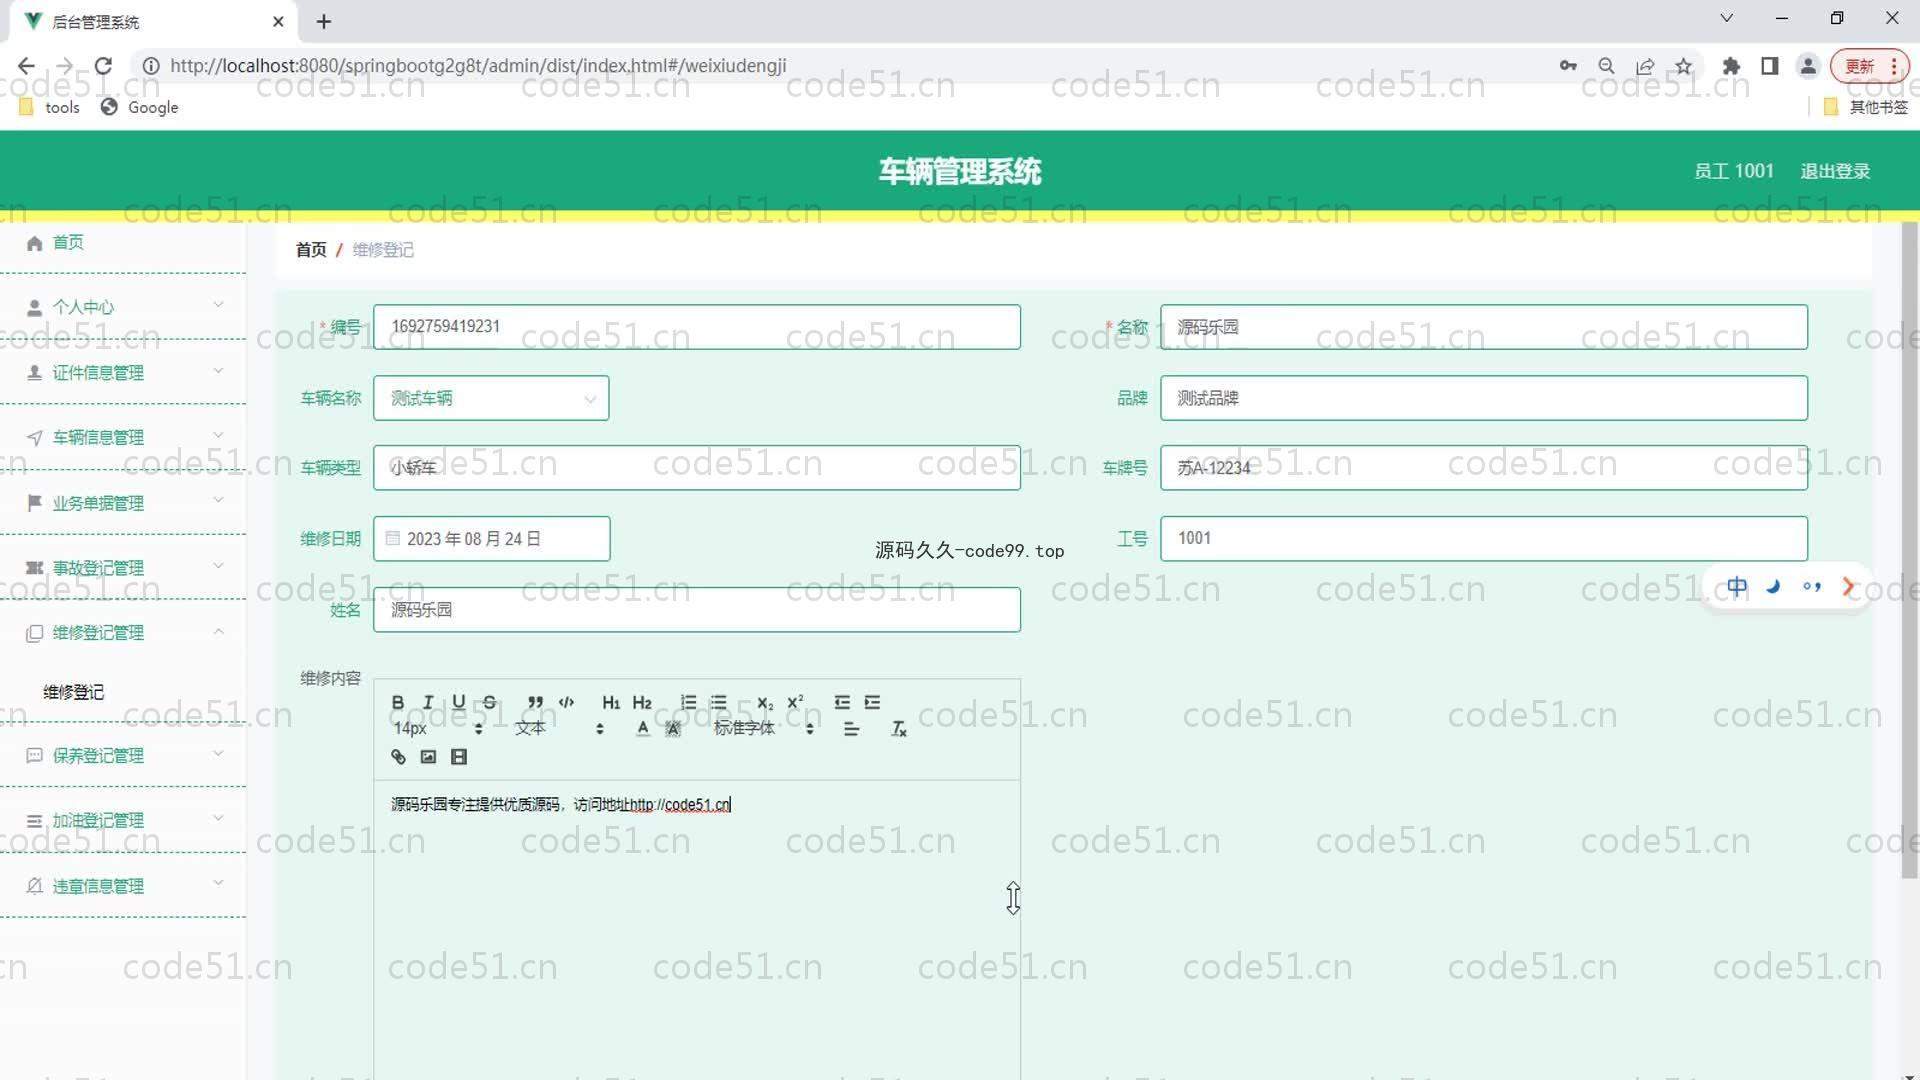Insert a video in the editor
The image size is (1920, 1080).
(459, 757)
